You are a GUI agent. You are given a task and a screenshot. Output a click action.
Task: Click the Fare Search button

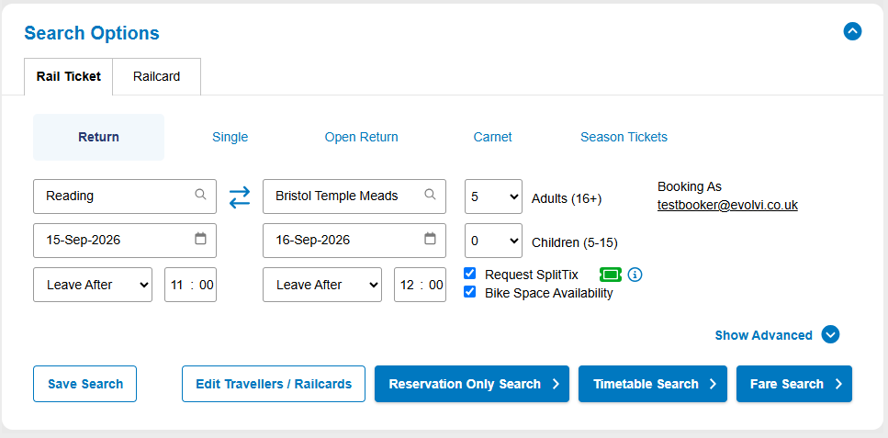(794, 384)
